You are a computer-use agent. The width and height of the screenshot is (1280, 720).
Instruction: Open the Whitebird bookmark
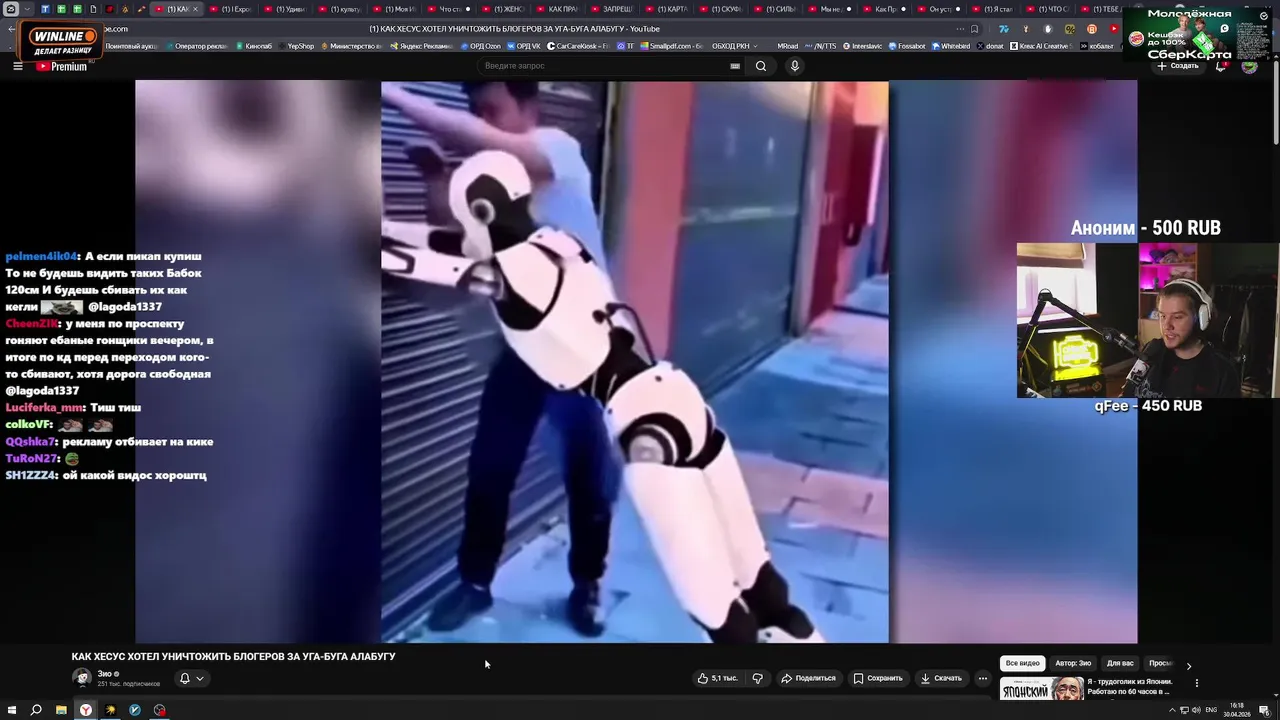pos(951,46)
